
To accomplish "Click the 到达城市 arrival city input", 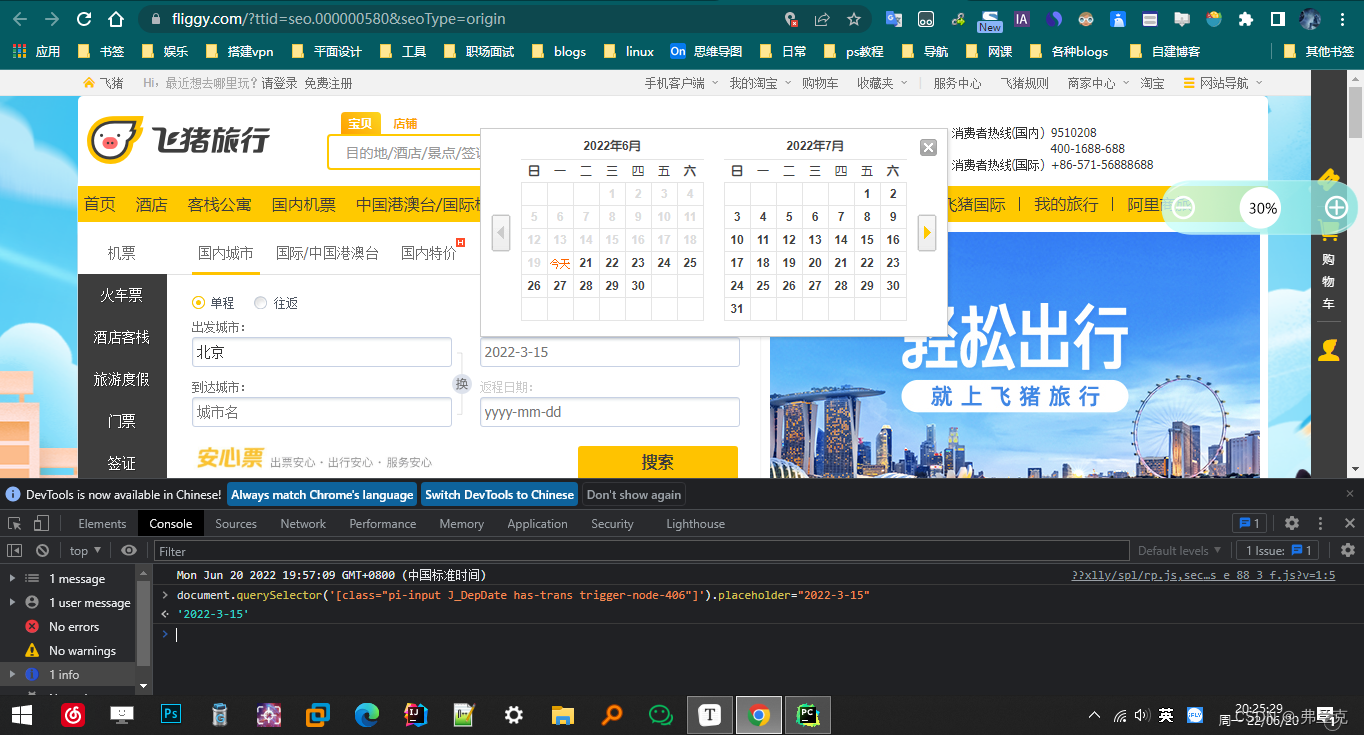I will [x=322, y=412].
